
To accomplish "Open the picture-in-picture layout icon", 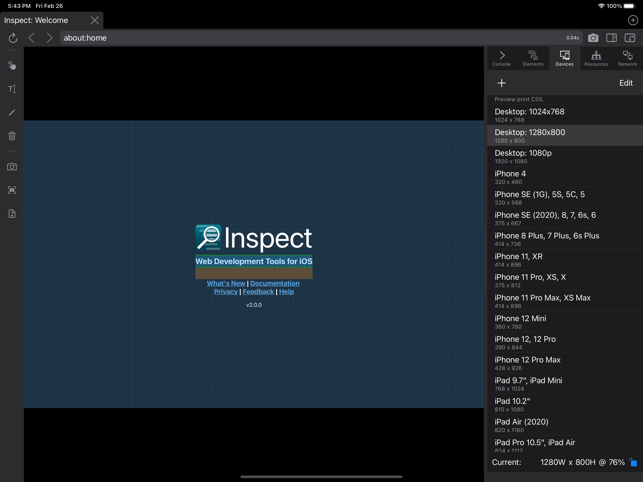I will pos(630,38).
